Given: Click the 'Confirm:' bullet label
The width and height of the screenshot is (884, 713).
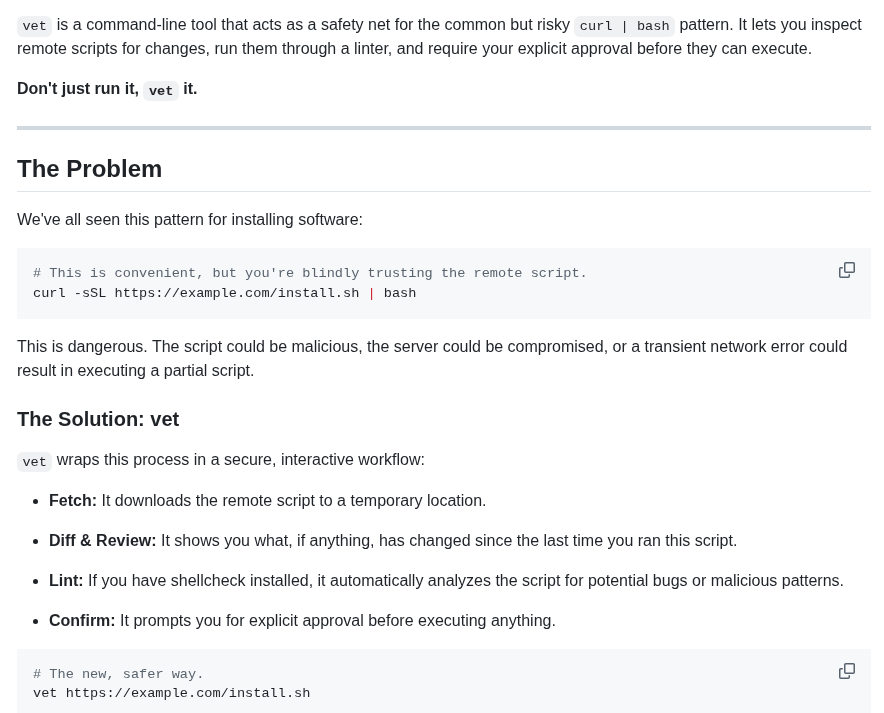Looking at the screenshot, I should 82,621.
